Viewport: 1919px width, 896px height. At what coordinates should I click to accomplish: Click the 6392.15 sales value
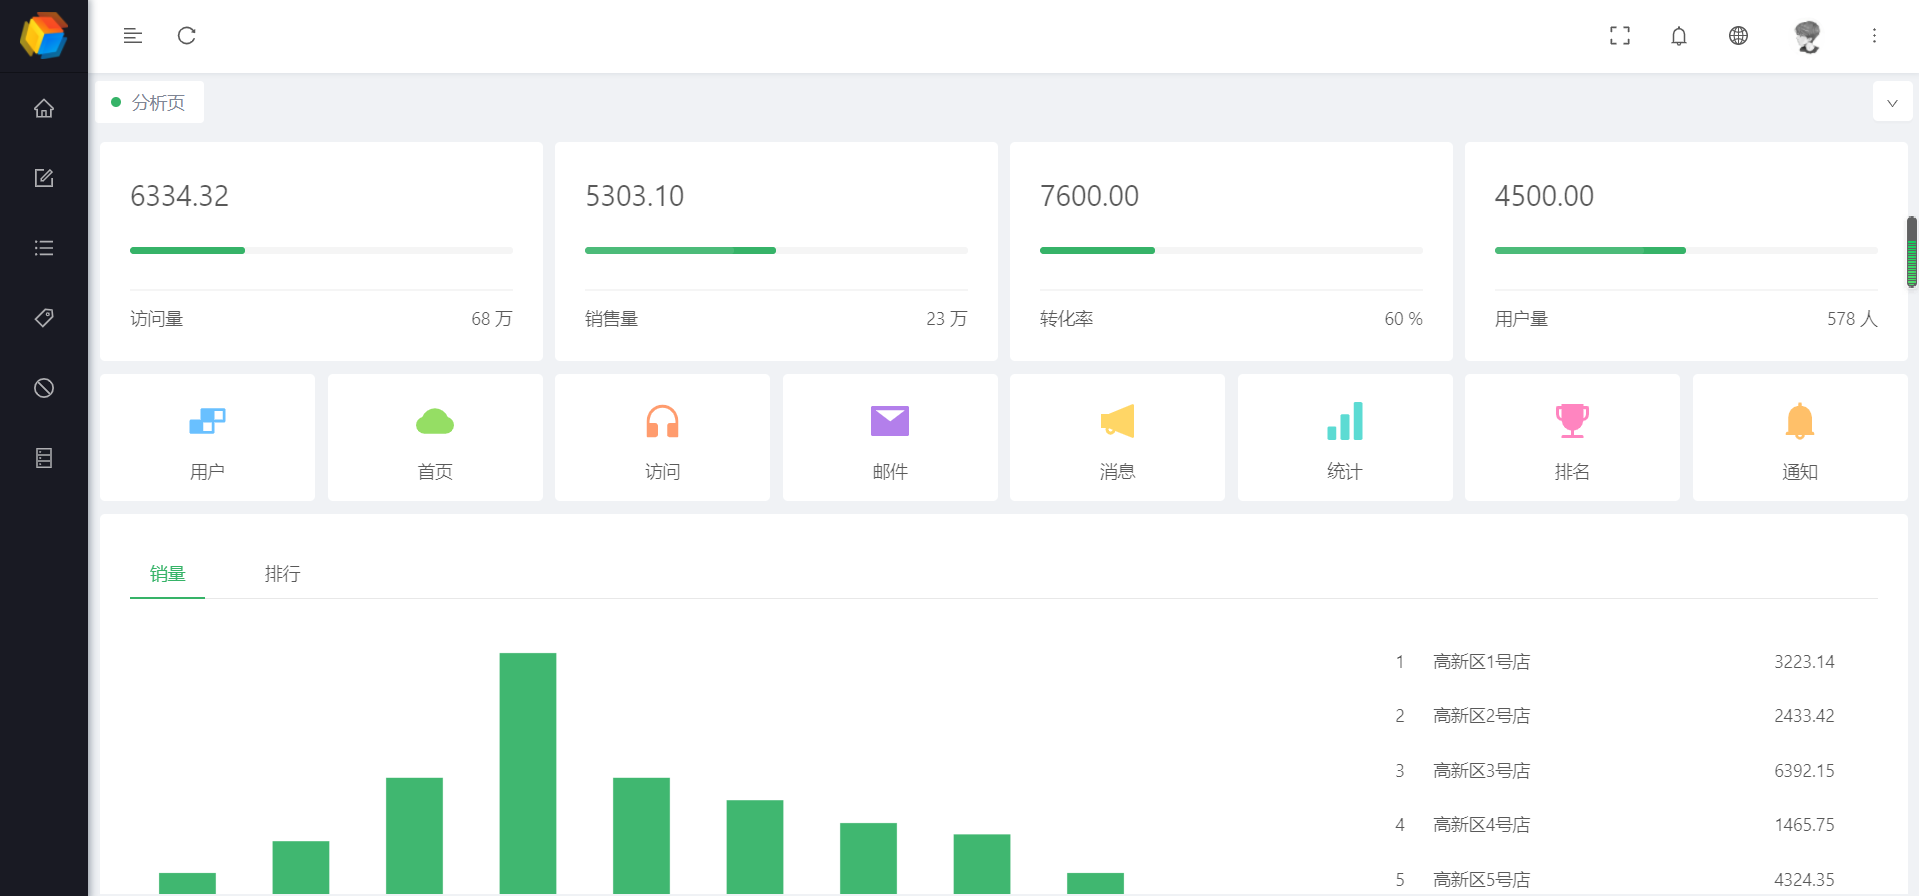(x=1804, y=771)
